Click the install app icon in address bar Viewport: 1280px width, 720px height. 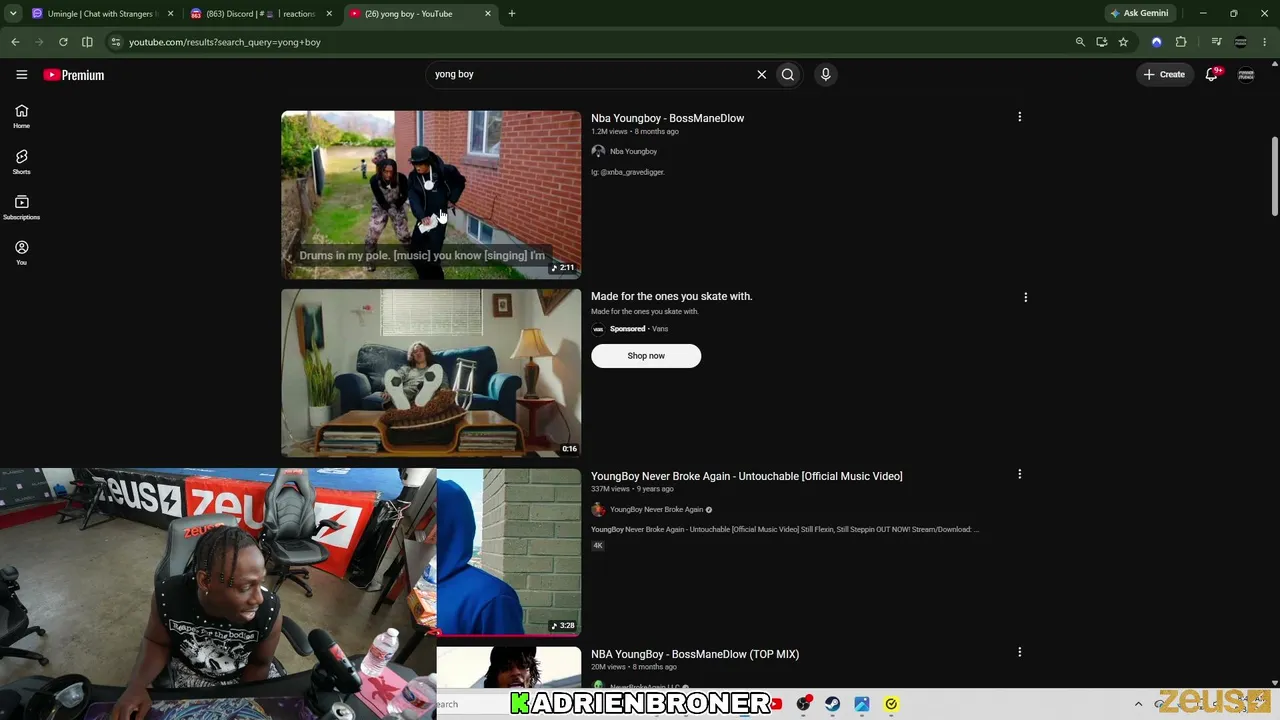pyautogui.click(x=1101, y=42)
